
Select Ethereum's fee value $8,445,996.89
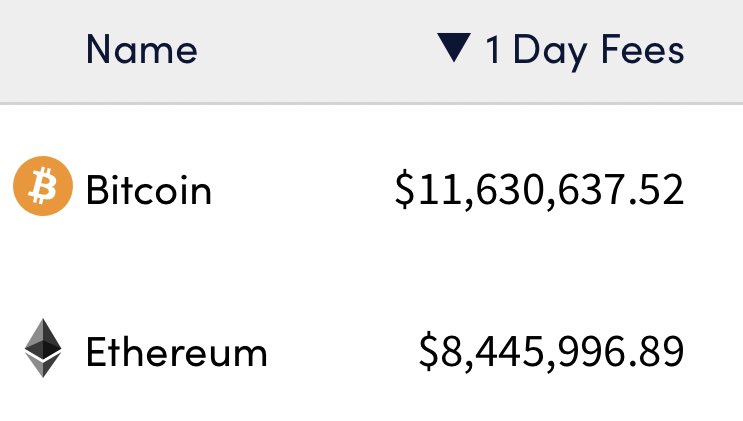552,351
